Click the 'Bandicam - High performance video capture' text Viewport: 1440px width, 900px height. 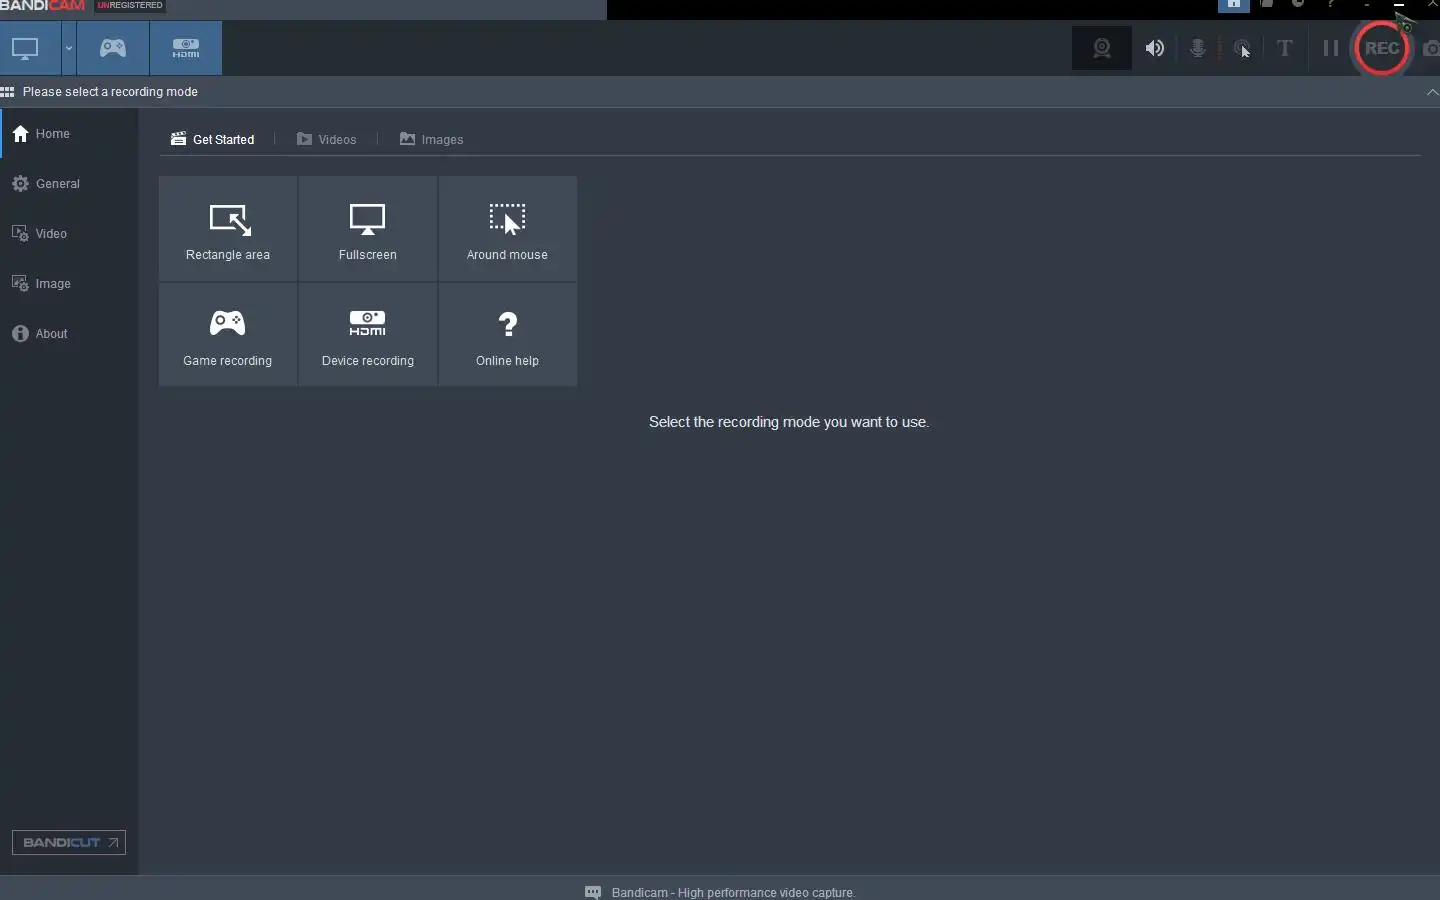733,892
